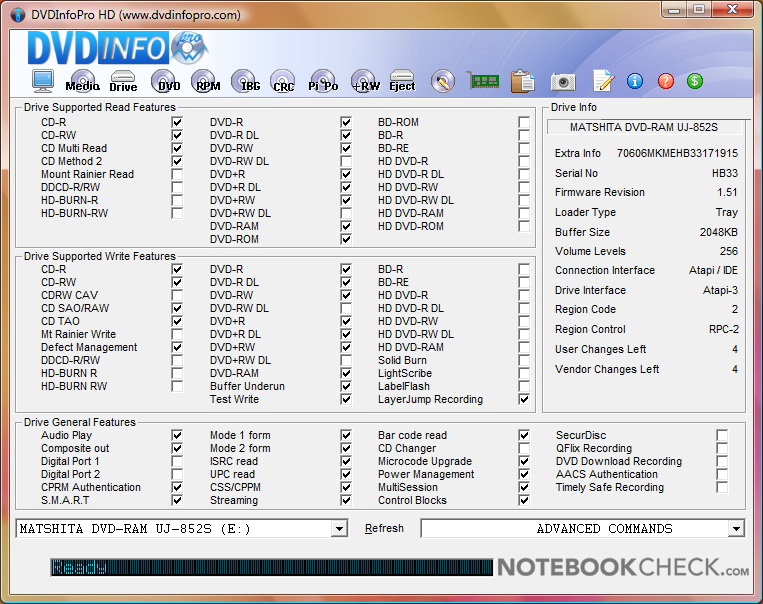
Task: Click the Ready status progress bar
Action: click(x=272, y=567)
